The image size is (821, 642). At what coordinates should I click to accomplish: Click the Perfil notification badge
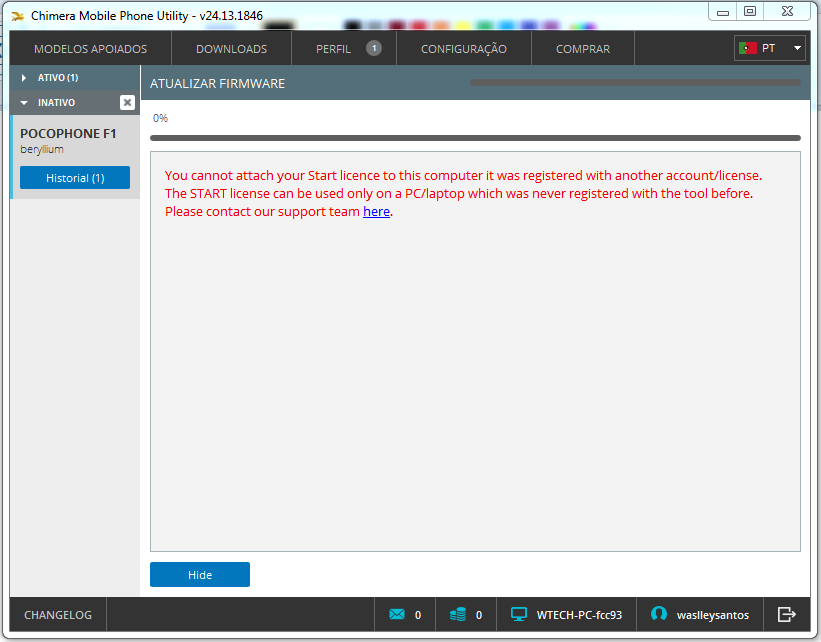pos(374,48)
